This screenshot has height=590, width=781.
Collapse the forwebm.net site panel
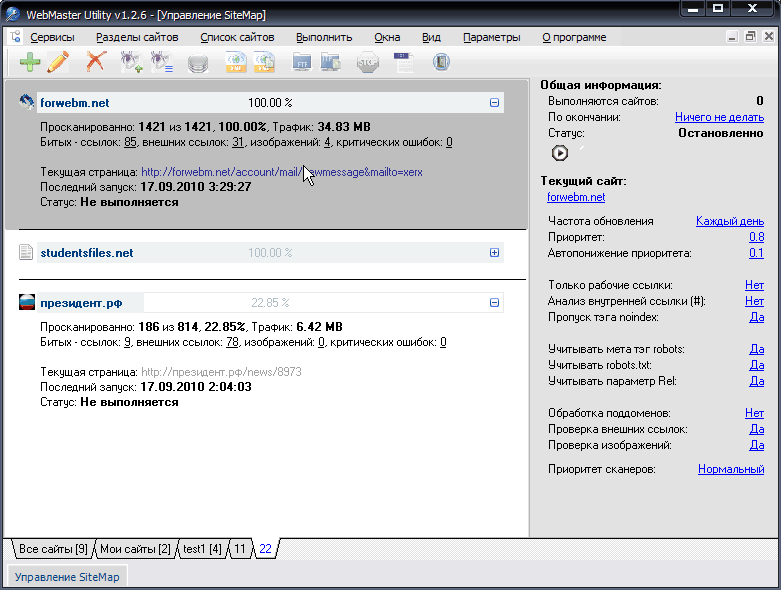tap(494, 102)
